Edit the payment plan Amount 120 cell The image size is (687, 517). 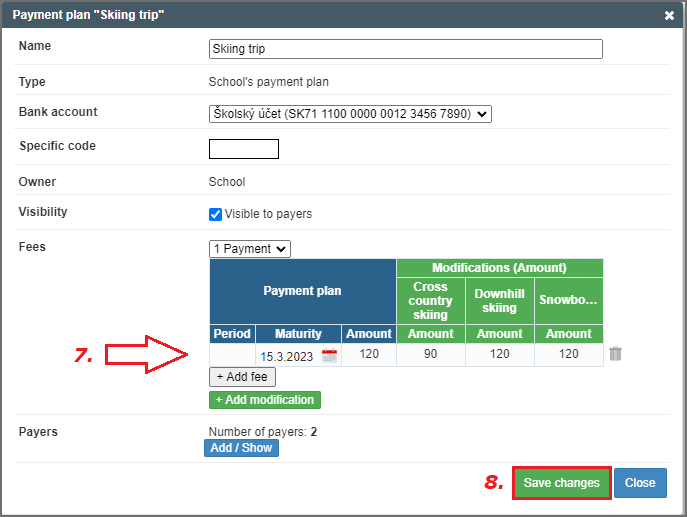pyautogui.click(x=369, y=354)
